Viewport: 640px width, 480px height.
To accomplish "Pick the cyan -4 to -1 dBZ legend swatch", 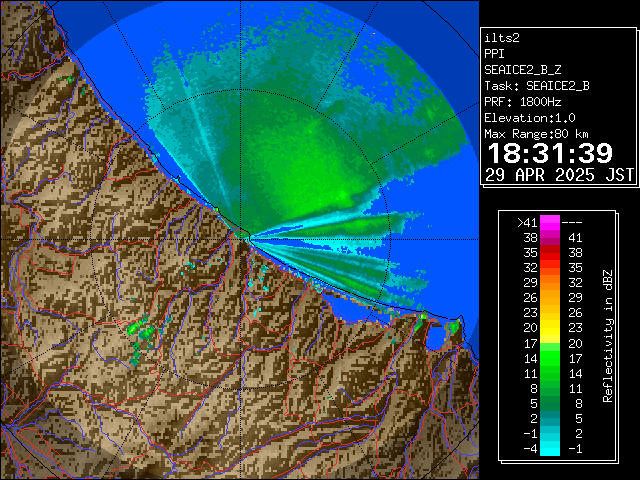I will click(x=550, y=448).
